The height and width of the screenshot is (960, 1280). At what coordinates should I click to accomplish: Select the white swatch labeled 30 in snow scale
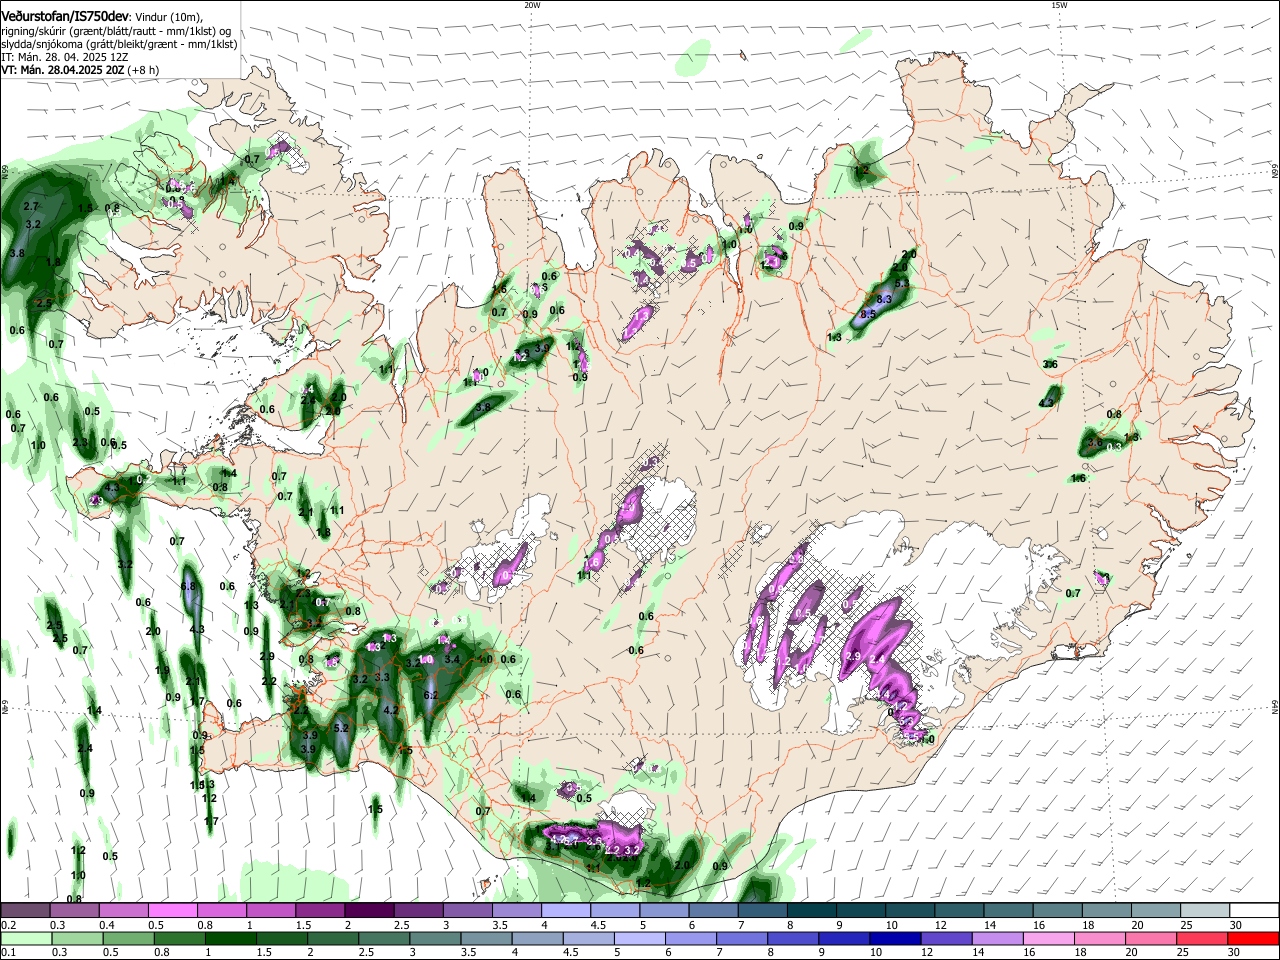click(x=1253, y=910)
